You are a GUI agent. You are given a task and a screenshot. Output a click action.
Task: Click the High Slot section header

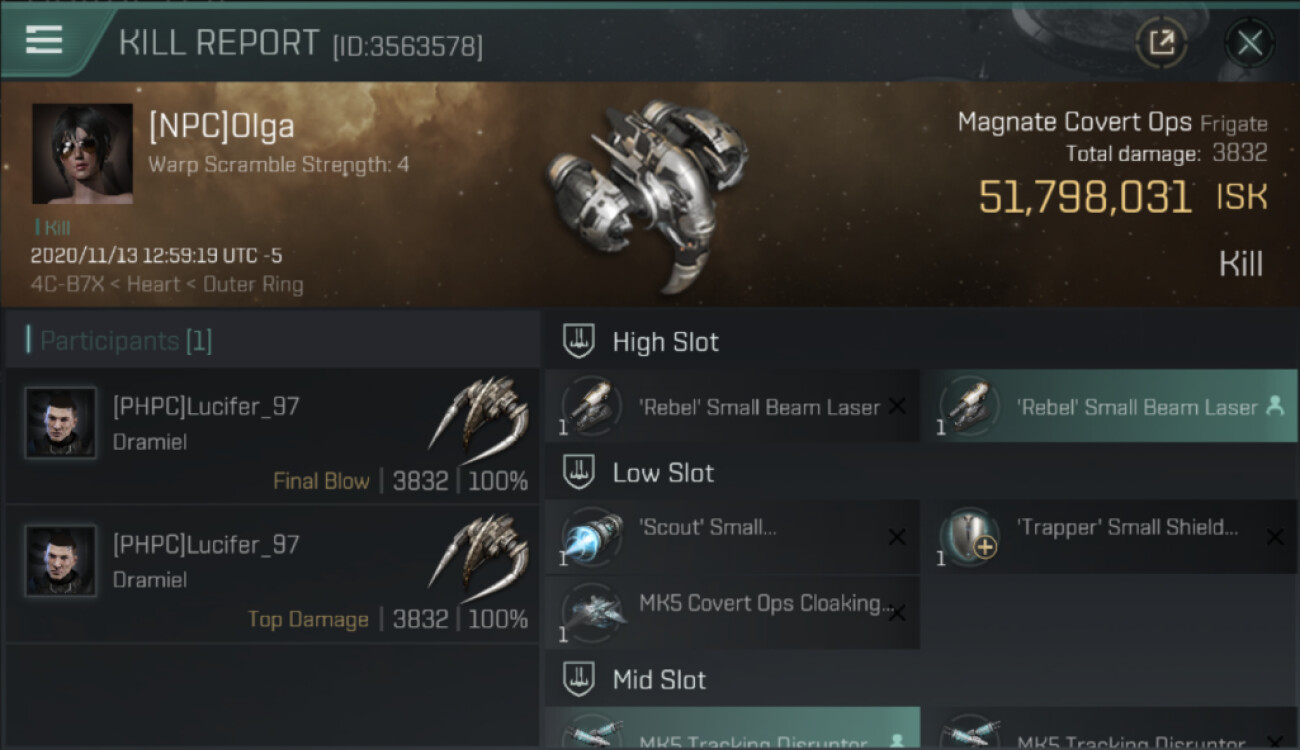665,342
